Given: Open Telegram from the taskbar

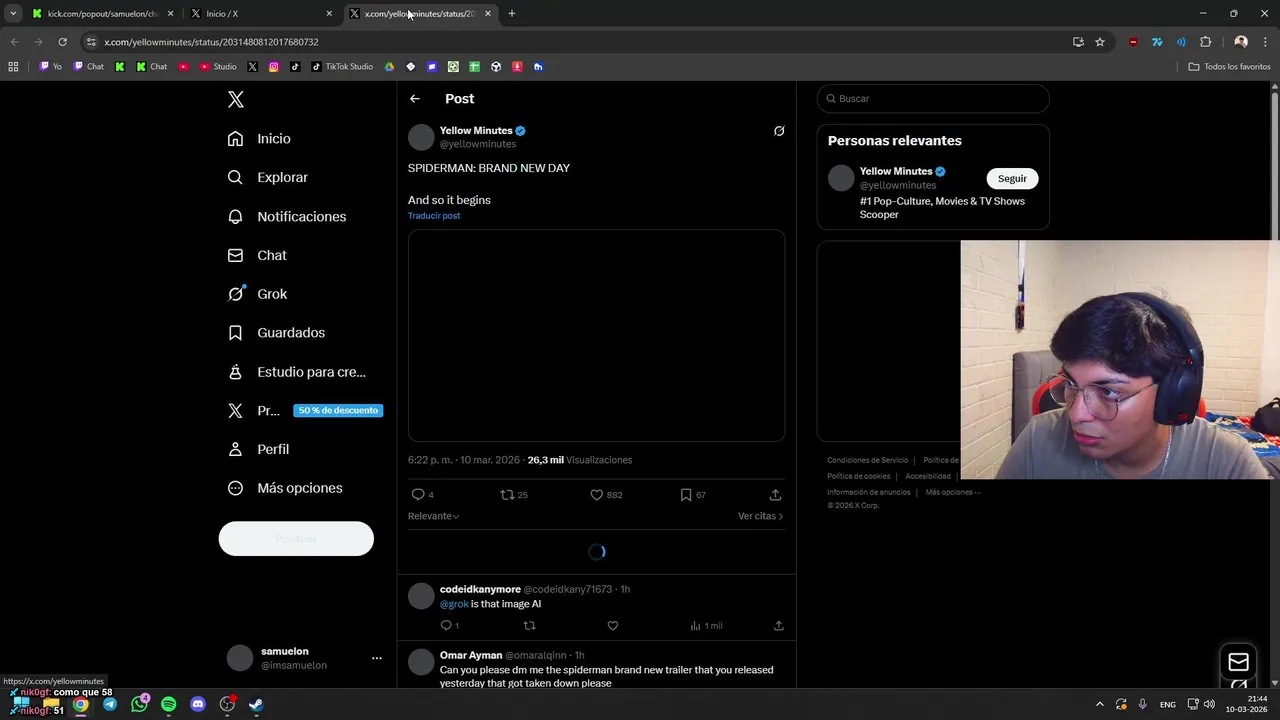Looking at the screenshot, I should click(110, 704).
